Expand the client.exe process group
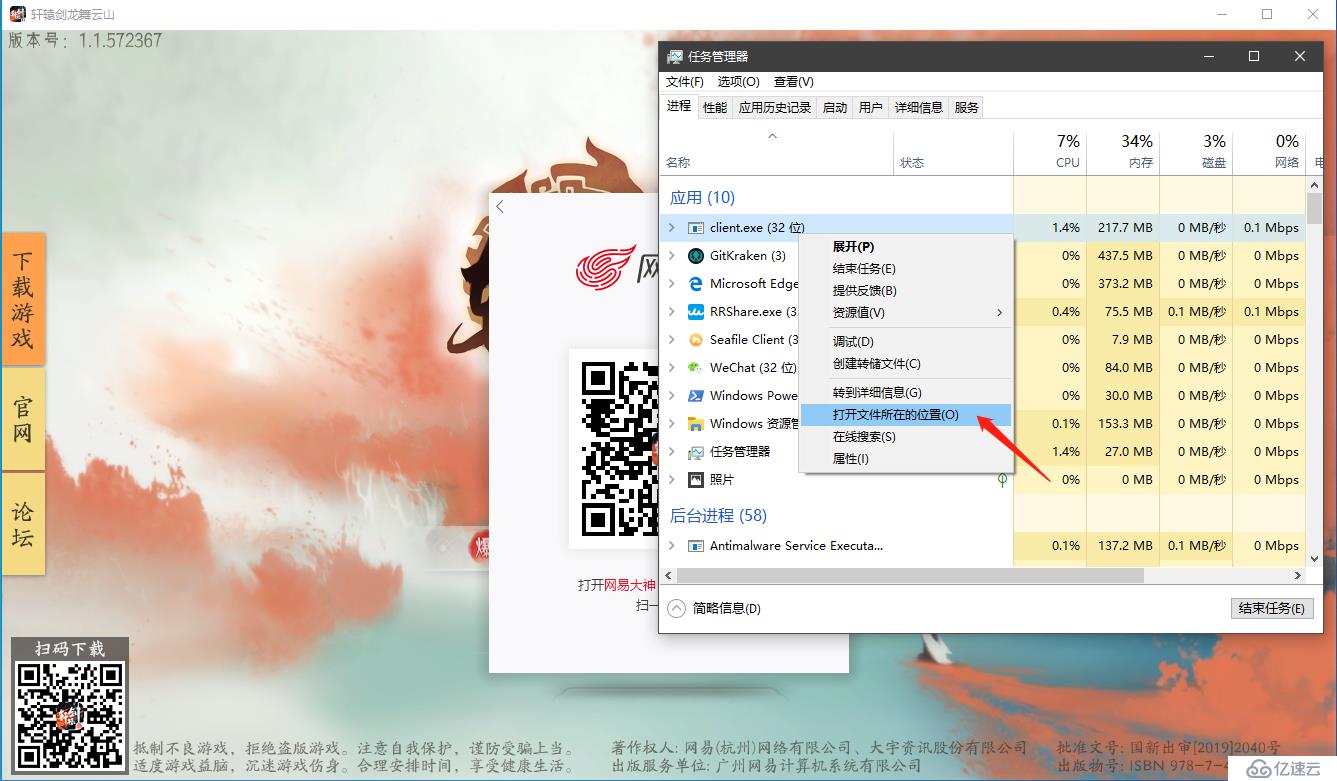The width and height of the screenshot is (1337, 781). (672, 228)
